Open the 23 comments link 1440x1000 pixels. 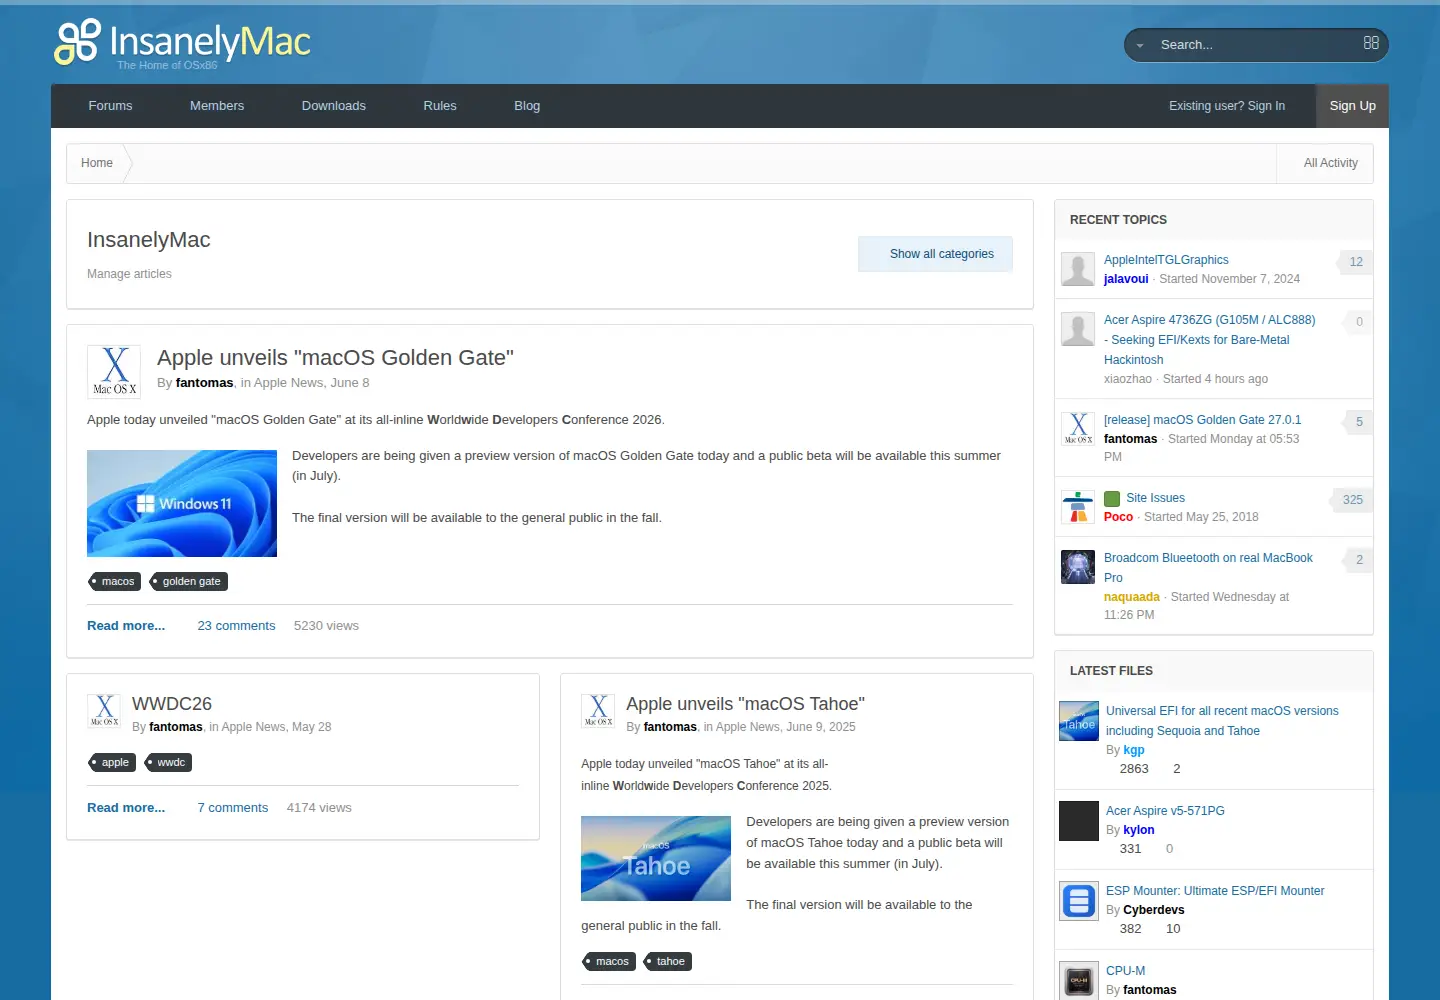click(x=236, y=626)
